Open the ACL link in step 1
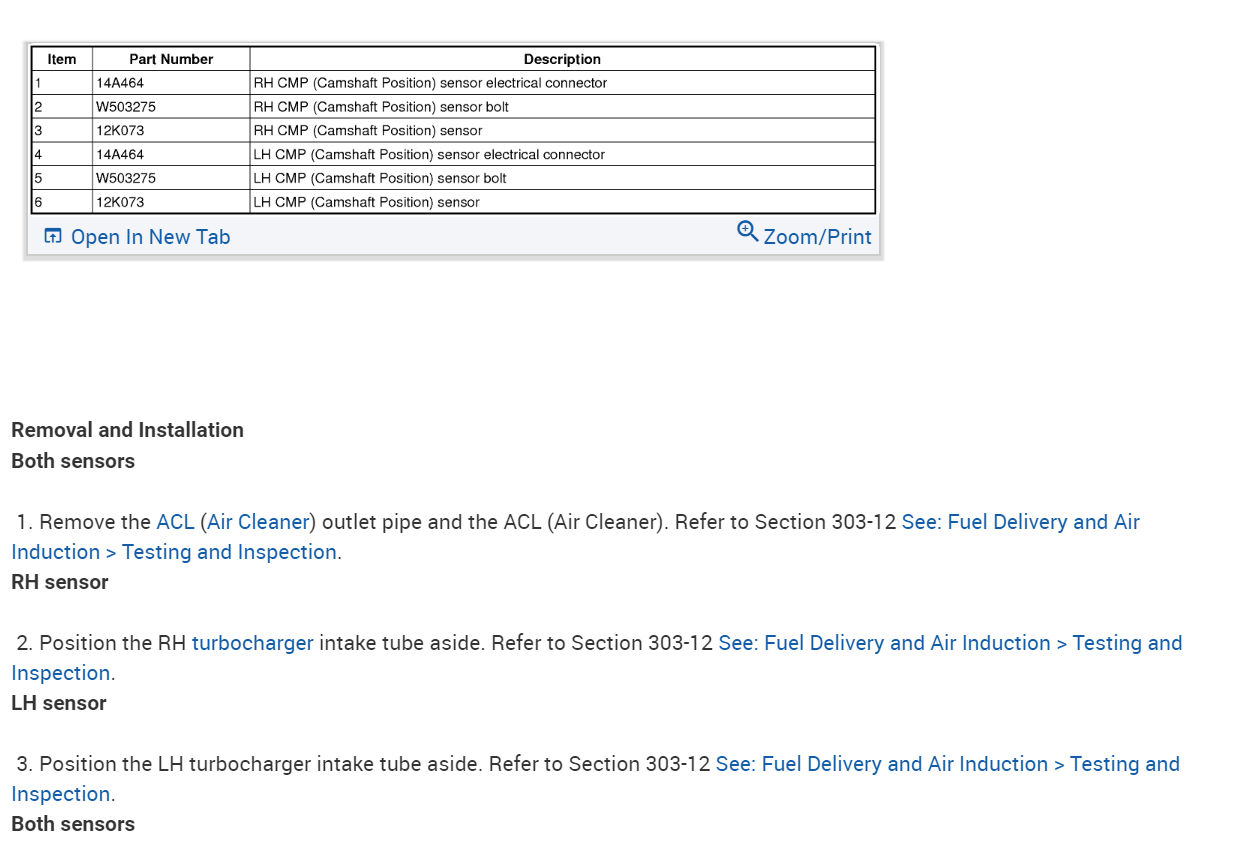The width and height of the screenshot is (1241, 850). pos(175,522)
